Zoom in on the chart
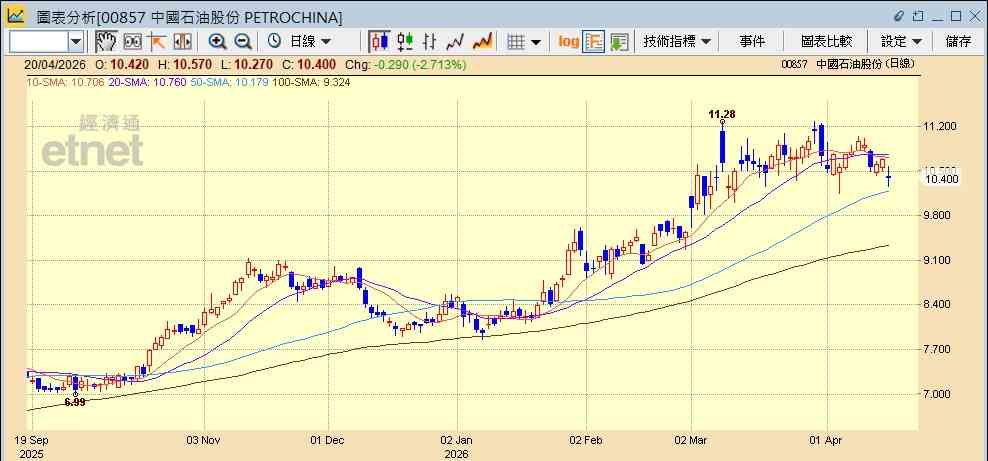The height and width of the screenshot is (461, 988). tap(217, 42)
